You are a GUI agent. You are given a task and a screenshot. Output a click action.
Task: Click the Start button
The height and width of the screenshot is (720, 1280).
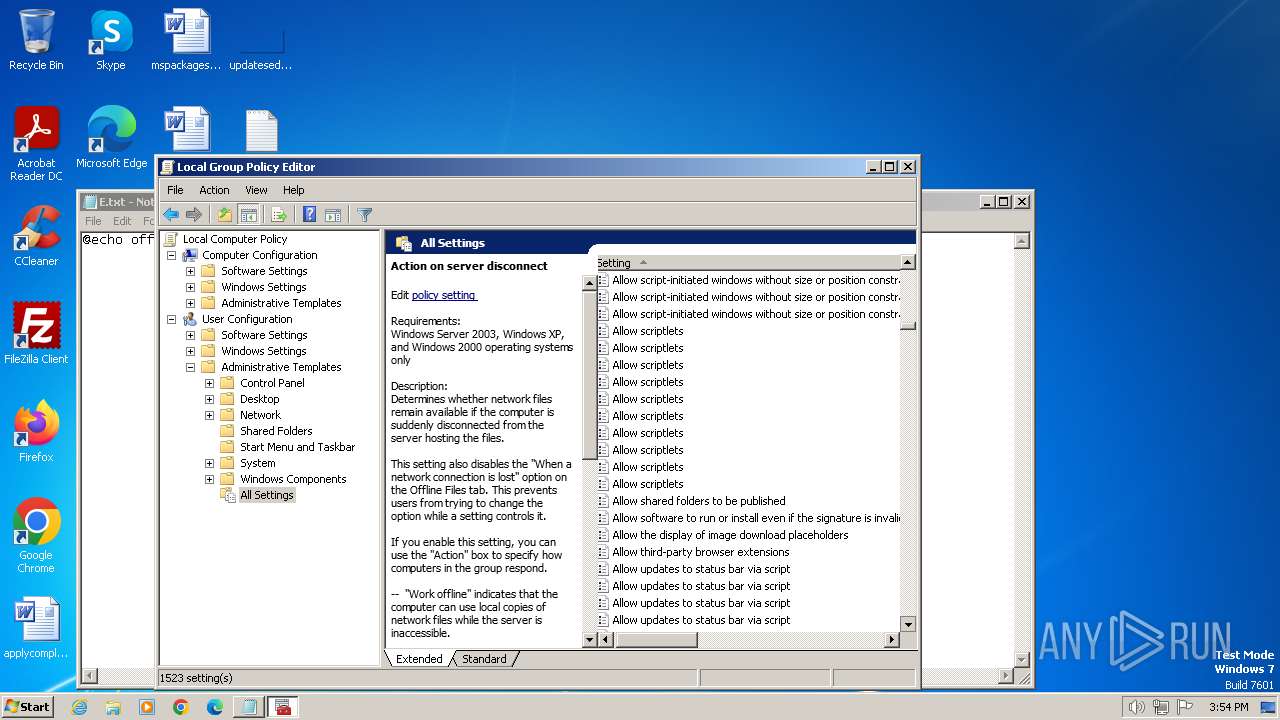pyautogui.click(x=27, y=707)
